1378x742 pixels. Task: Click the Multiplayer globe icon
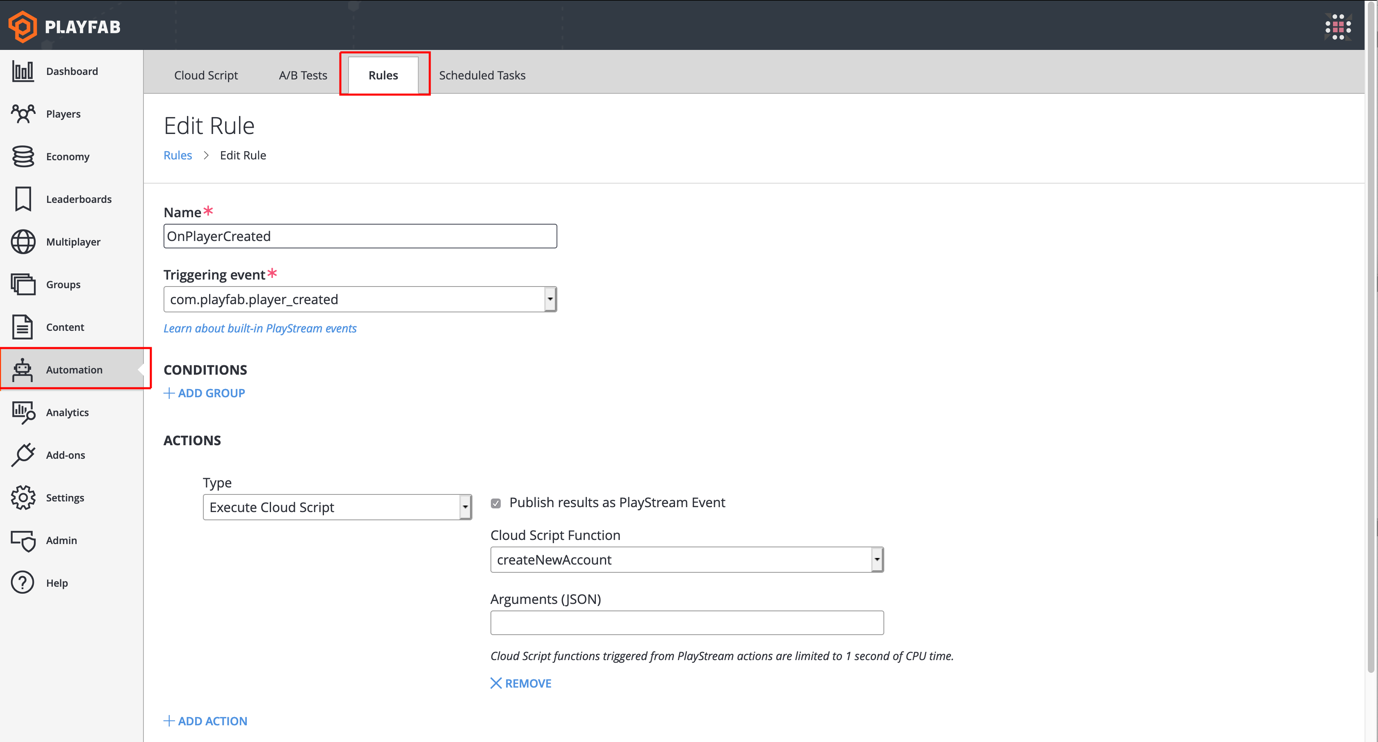coord(23,242)
